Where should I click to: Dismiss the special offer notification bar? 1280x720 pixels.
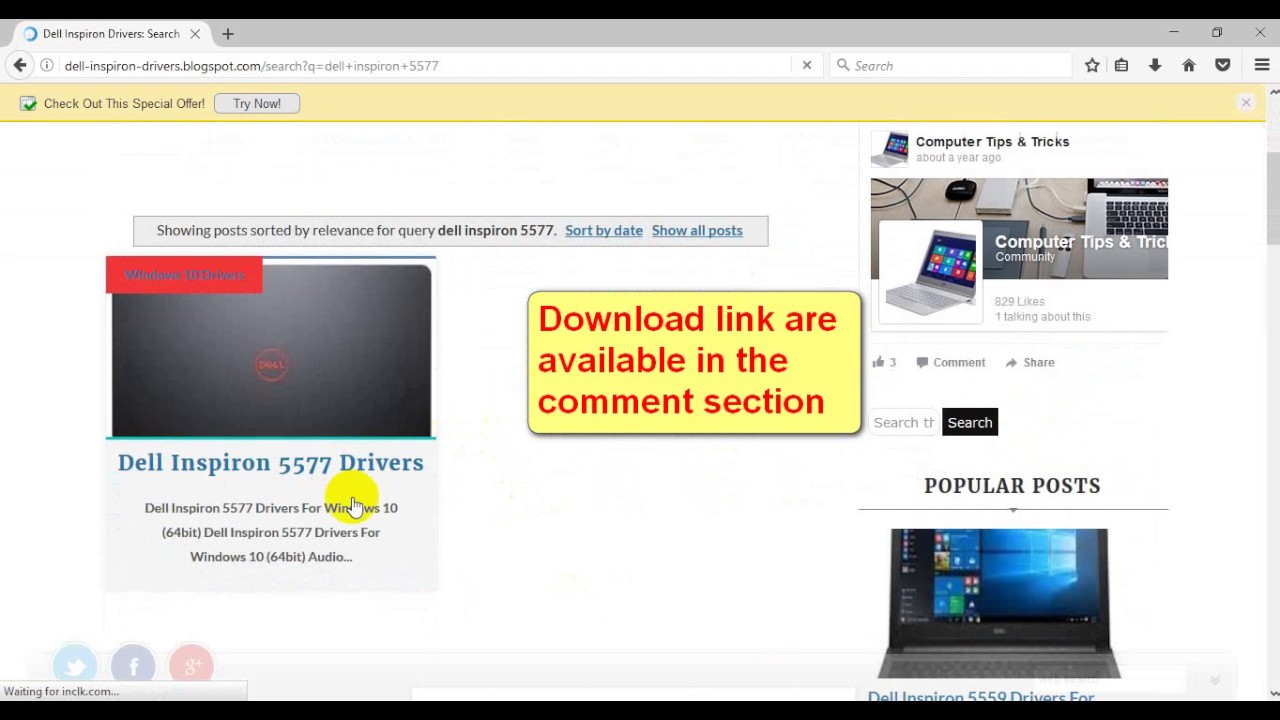point(1246,102)
